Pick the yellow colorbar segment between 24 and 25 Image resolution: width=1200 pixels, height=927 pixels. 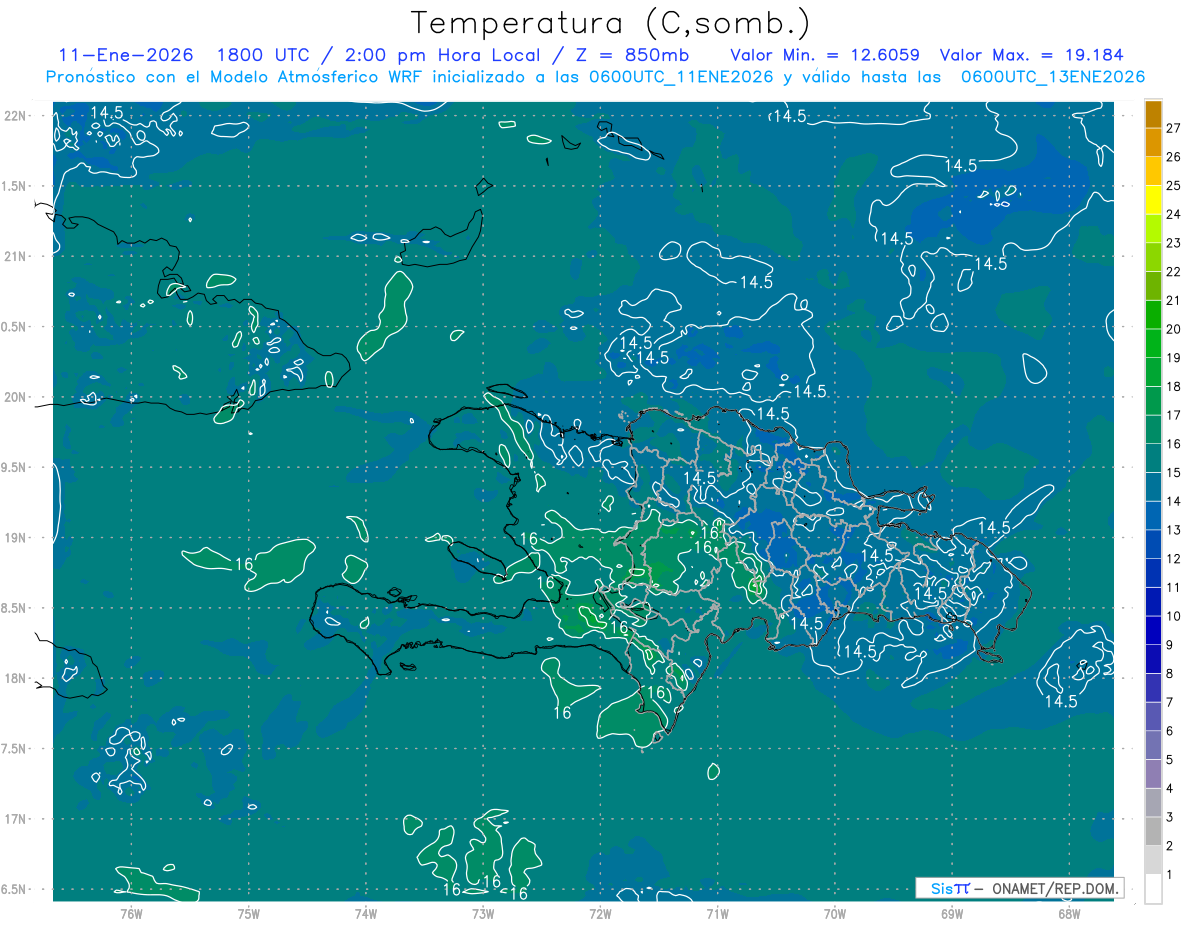click(x=1153, y=200)
